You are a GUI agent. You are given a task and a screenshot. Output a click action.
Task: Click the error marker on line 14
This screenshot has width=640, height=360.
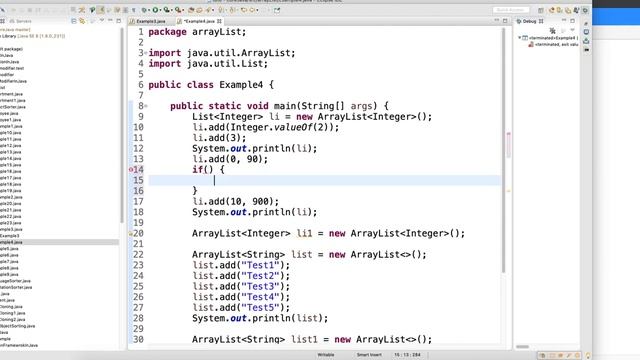(131, 169)
